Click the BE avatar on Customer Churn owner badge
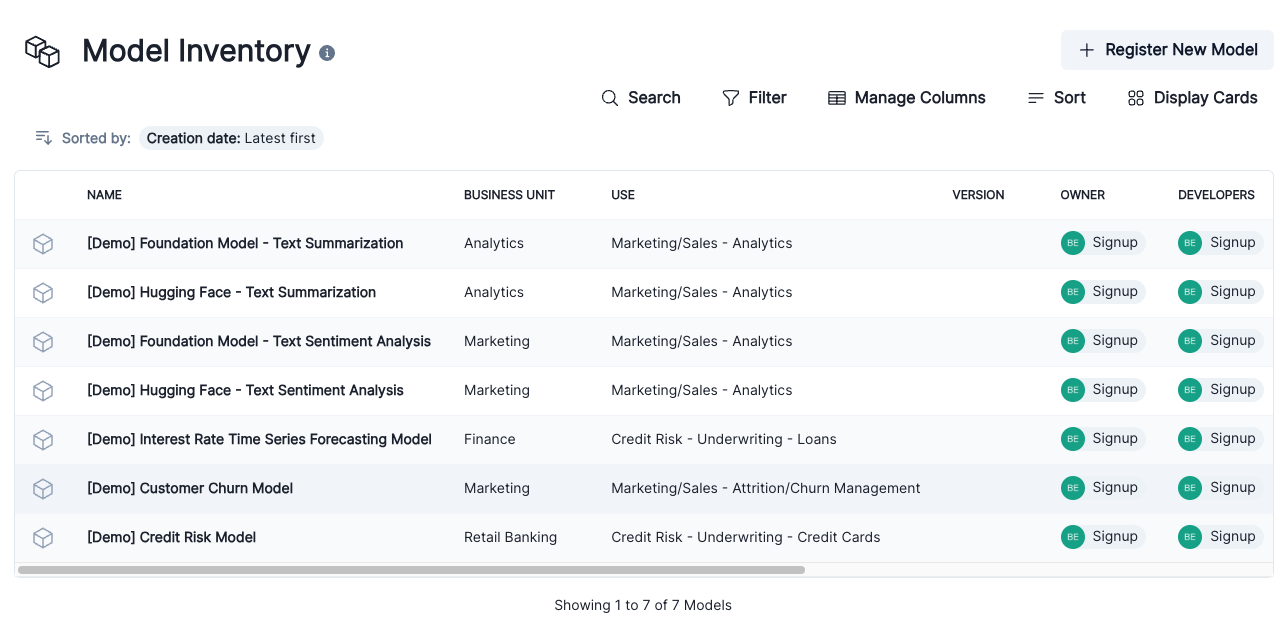Viewport: 1288px width, 636px height. [x=1072, y=488]
